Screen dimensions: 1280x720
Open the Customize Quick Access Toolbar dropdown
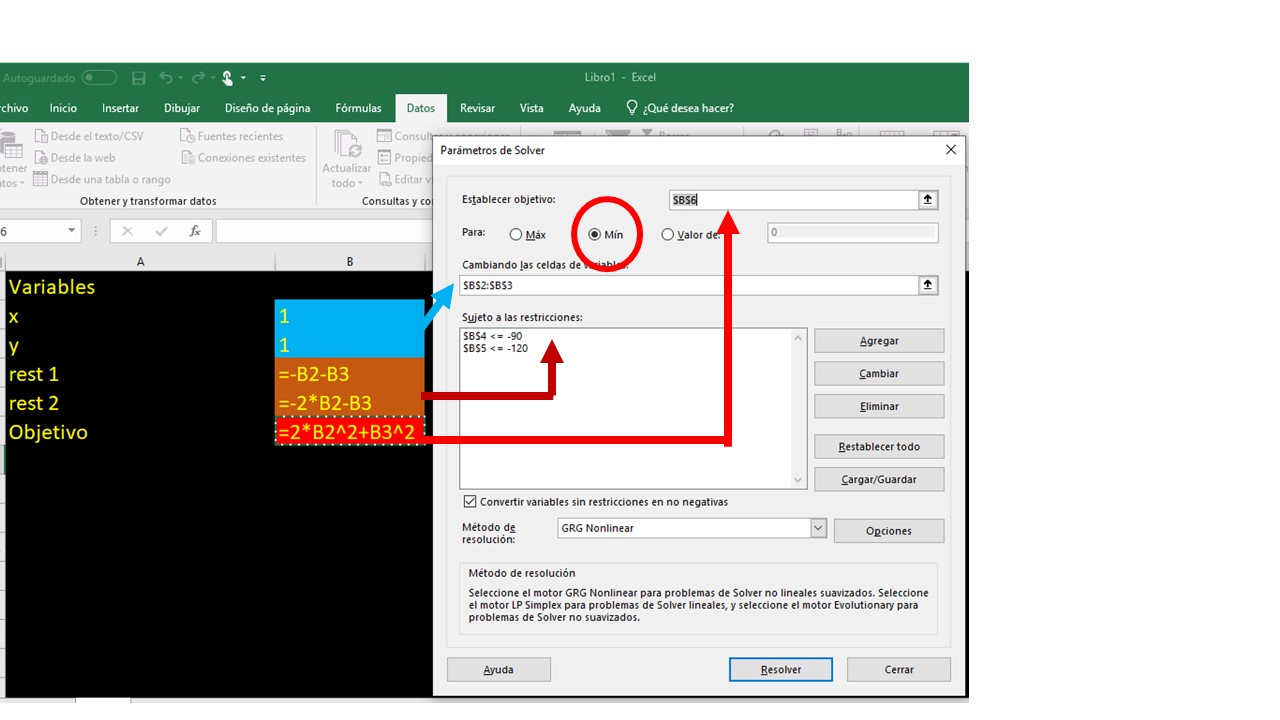click(x=263, y=78)
